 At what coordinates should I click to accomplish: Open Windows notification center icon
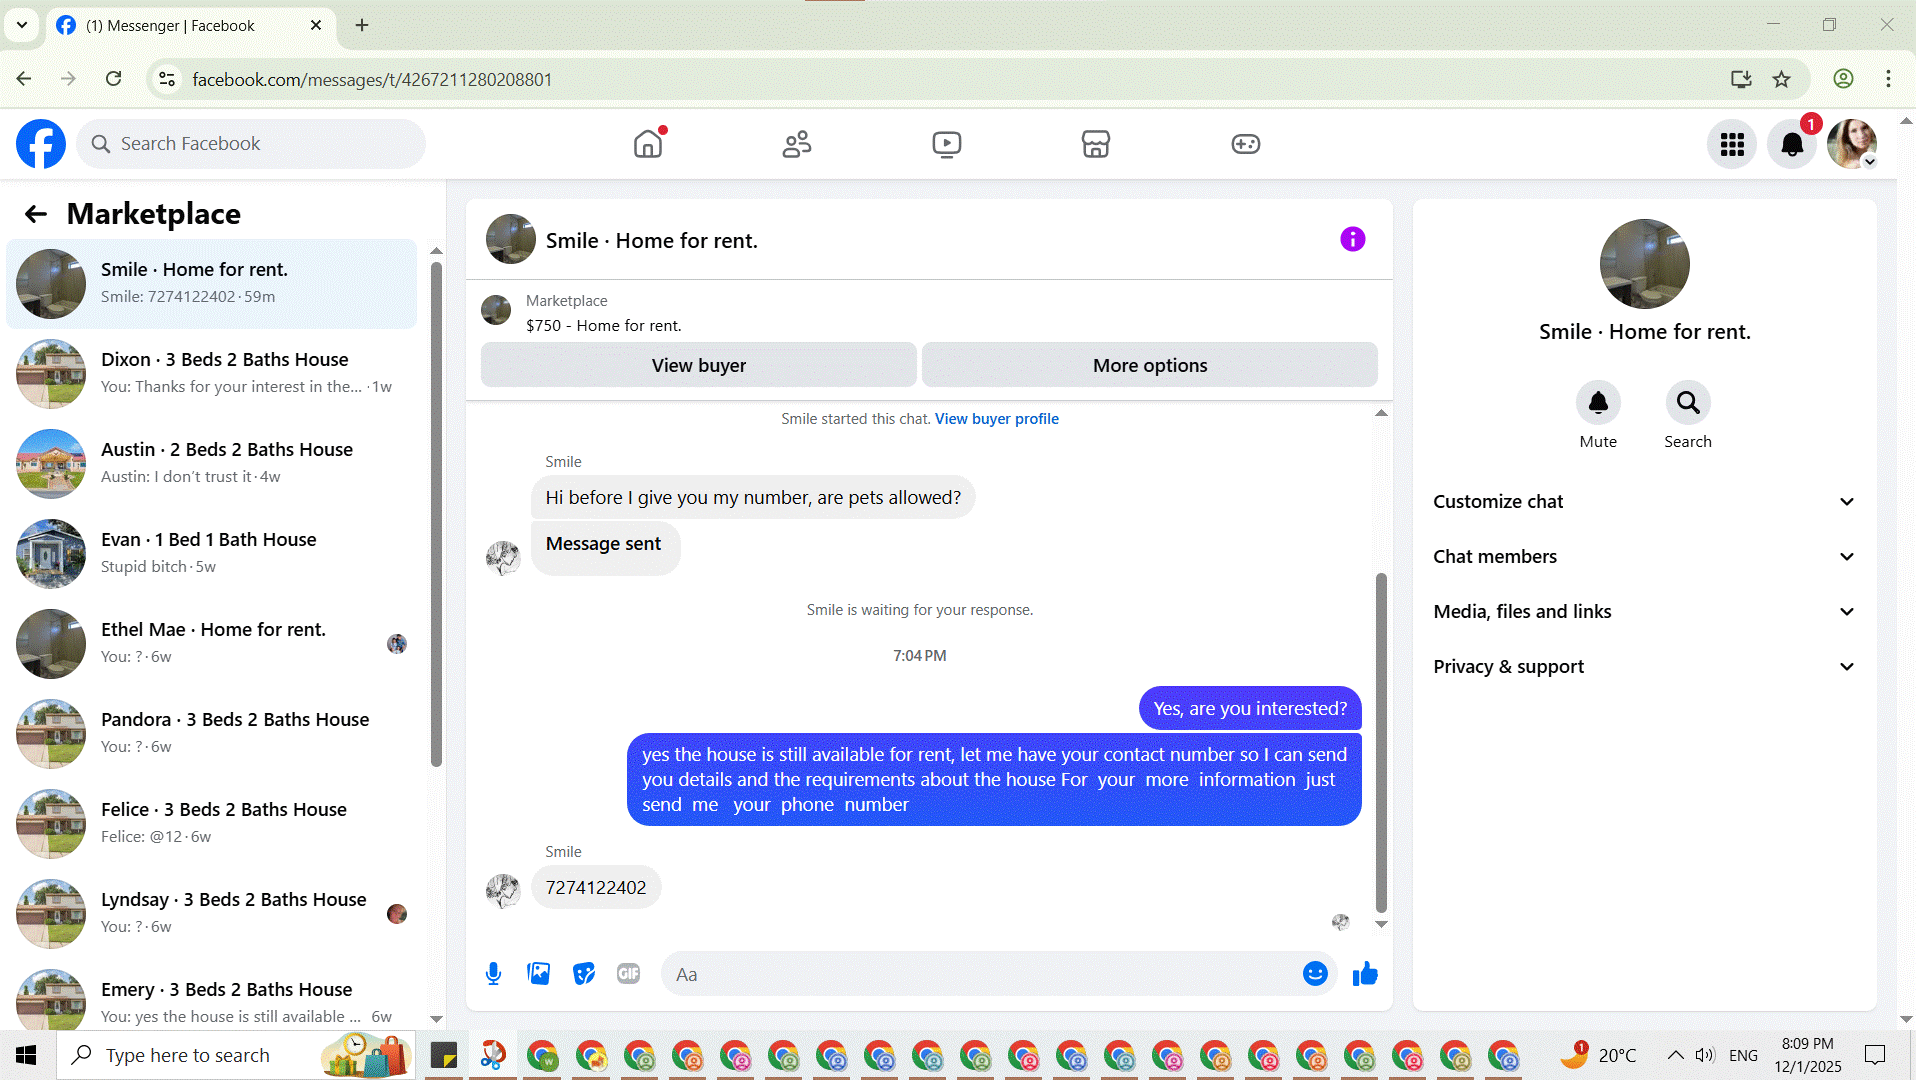tap(1875, 1056)
